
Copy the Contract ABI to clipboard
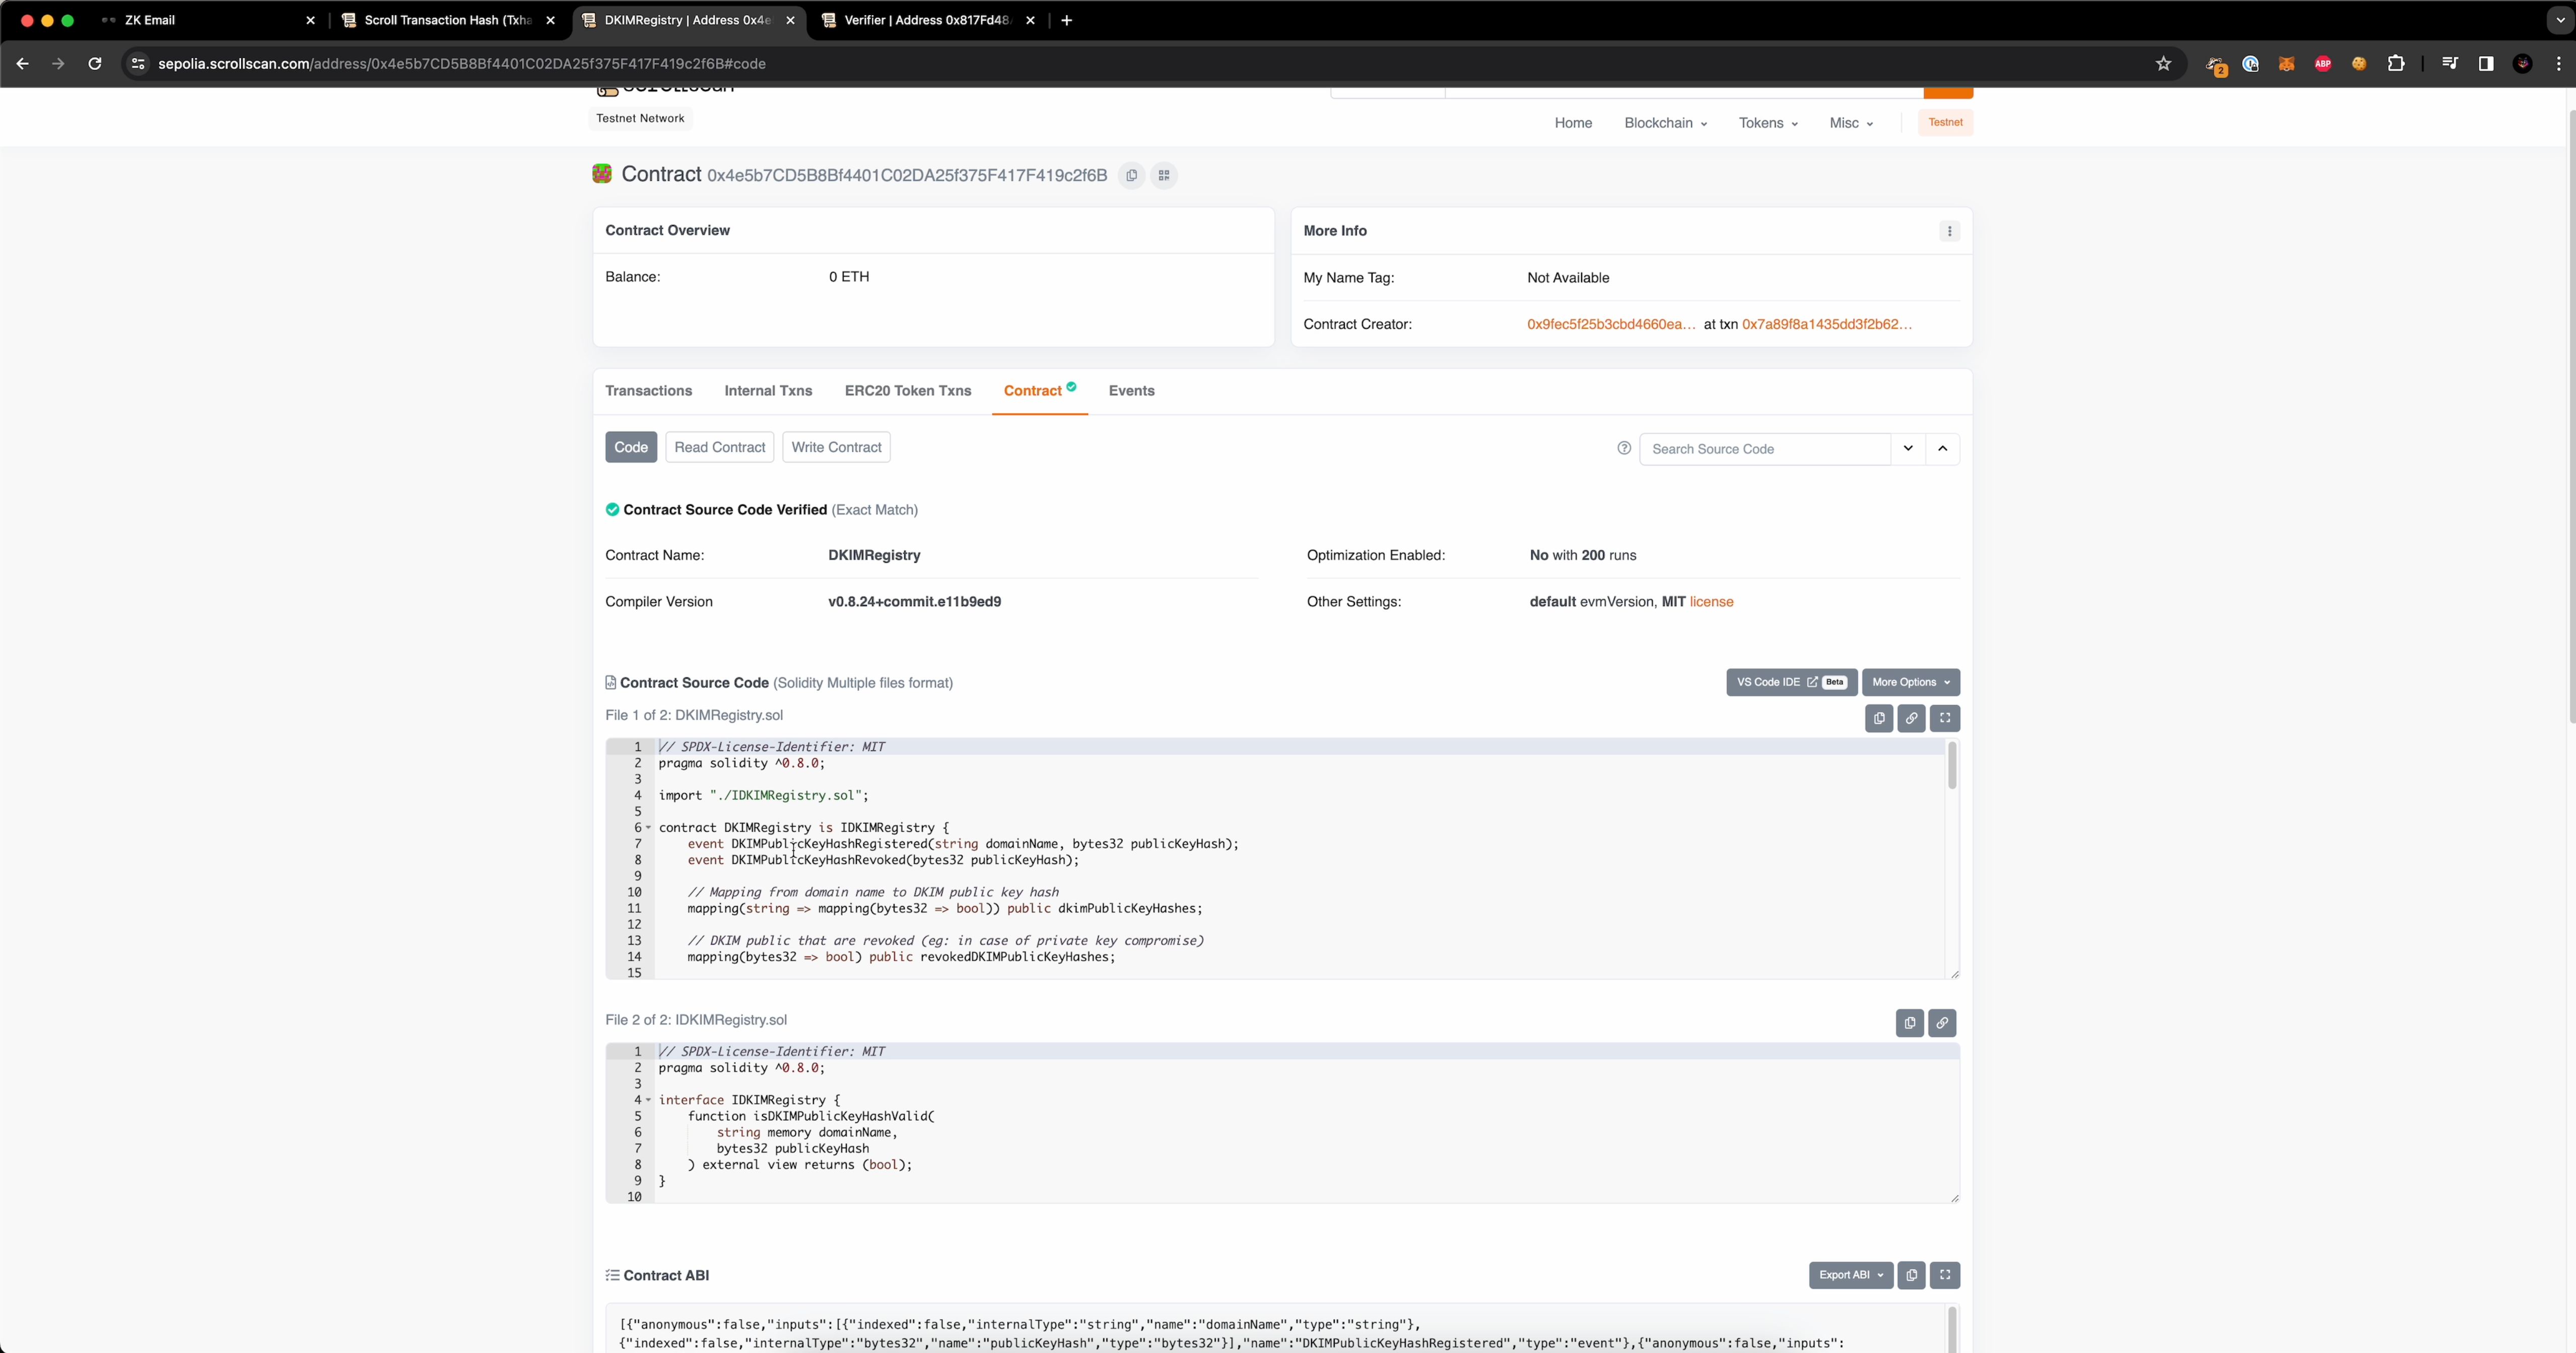[1911, 1275]
